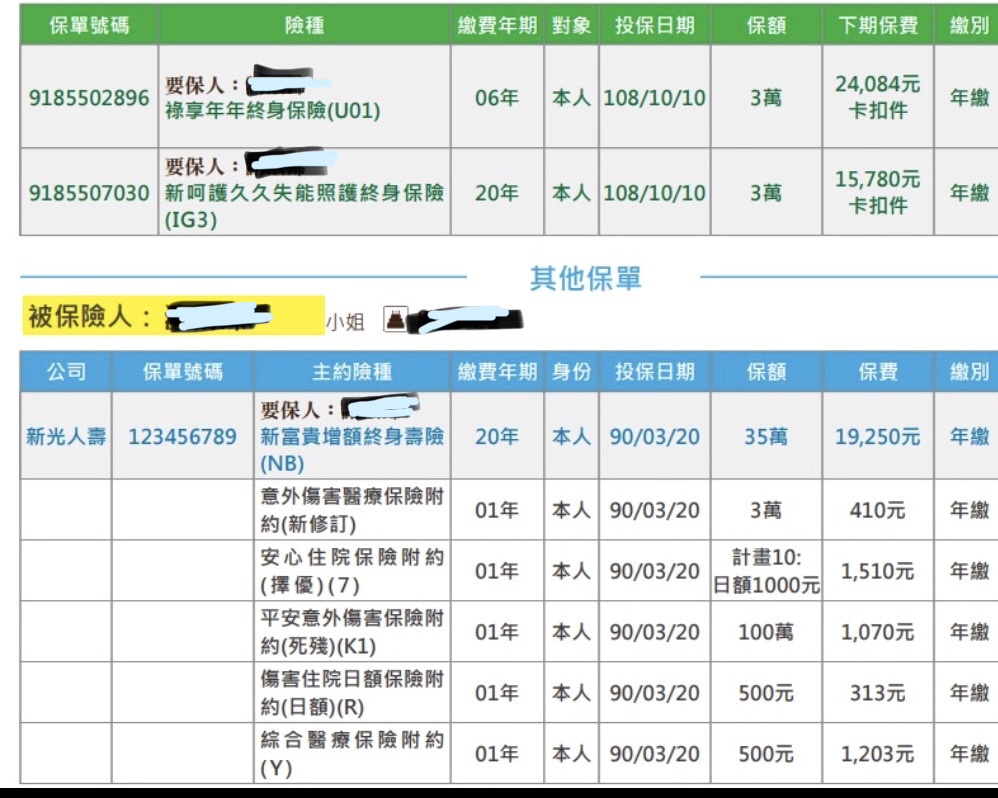The image size is (998, 798).
Task: Select the 安心住院保險附約 rider name
Action: [352, 570]
